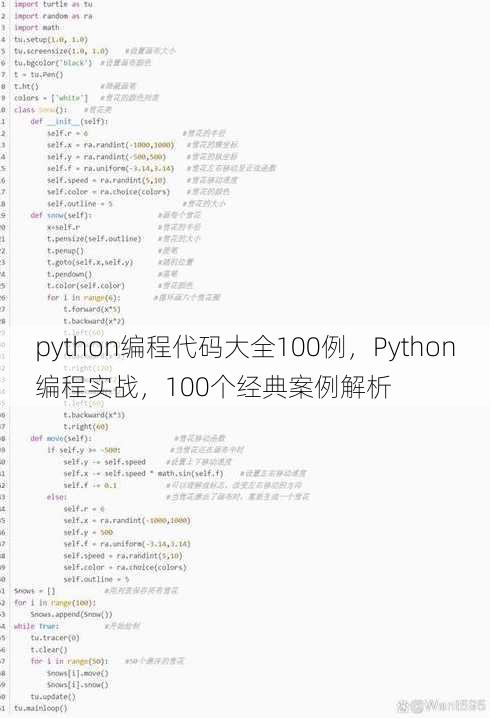Select the tu.bgcolor('black') line
This screenshot has width=490, height=718.
point(53,63)
